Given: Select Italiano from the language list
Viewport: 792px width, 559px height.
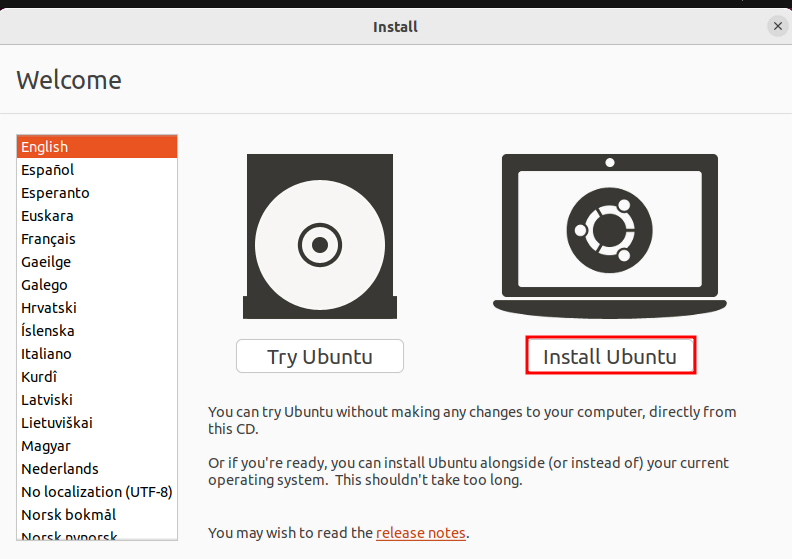Looking at the screenshot, I should pyautogui.click(x=46, y=354).
